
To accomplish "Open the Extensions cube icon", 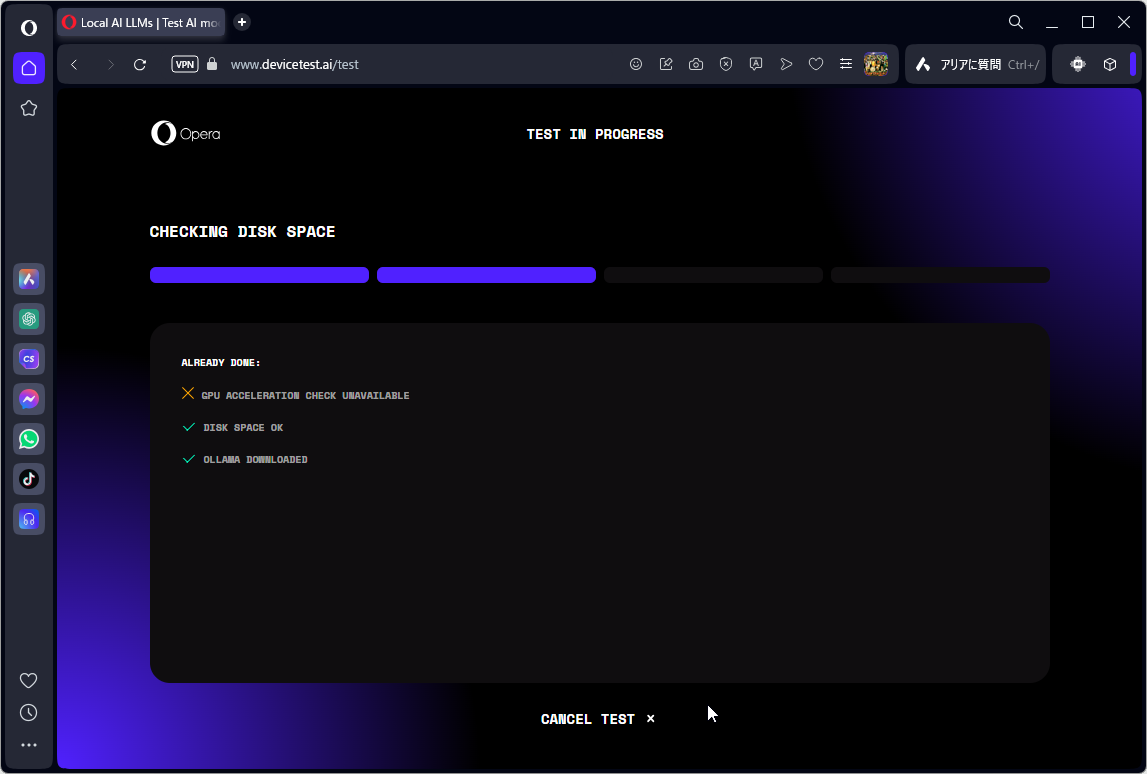I will 1110,64.
